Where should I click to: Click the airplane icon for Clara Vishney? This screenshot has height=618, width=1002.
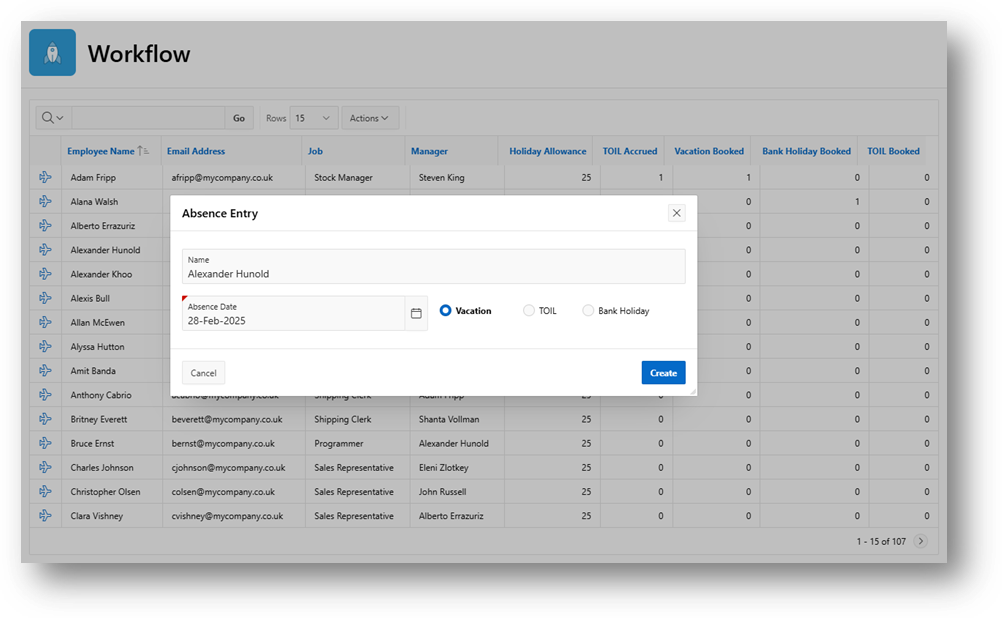point(45,516)
